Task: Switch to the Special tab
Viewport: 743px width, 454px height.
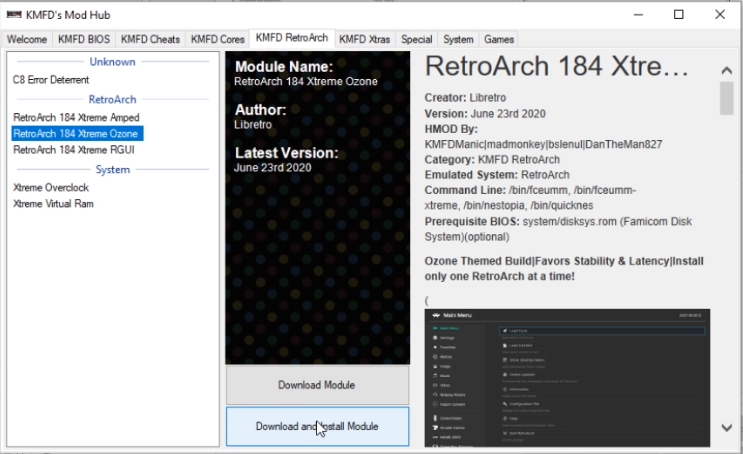Action: 417,39
